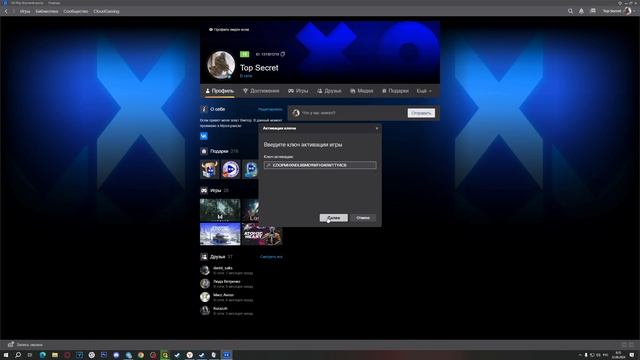Open the VK social link icon

pos(204,136)
